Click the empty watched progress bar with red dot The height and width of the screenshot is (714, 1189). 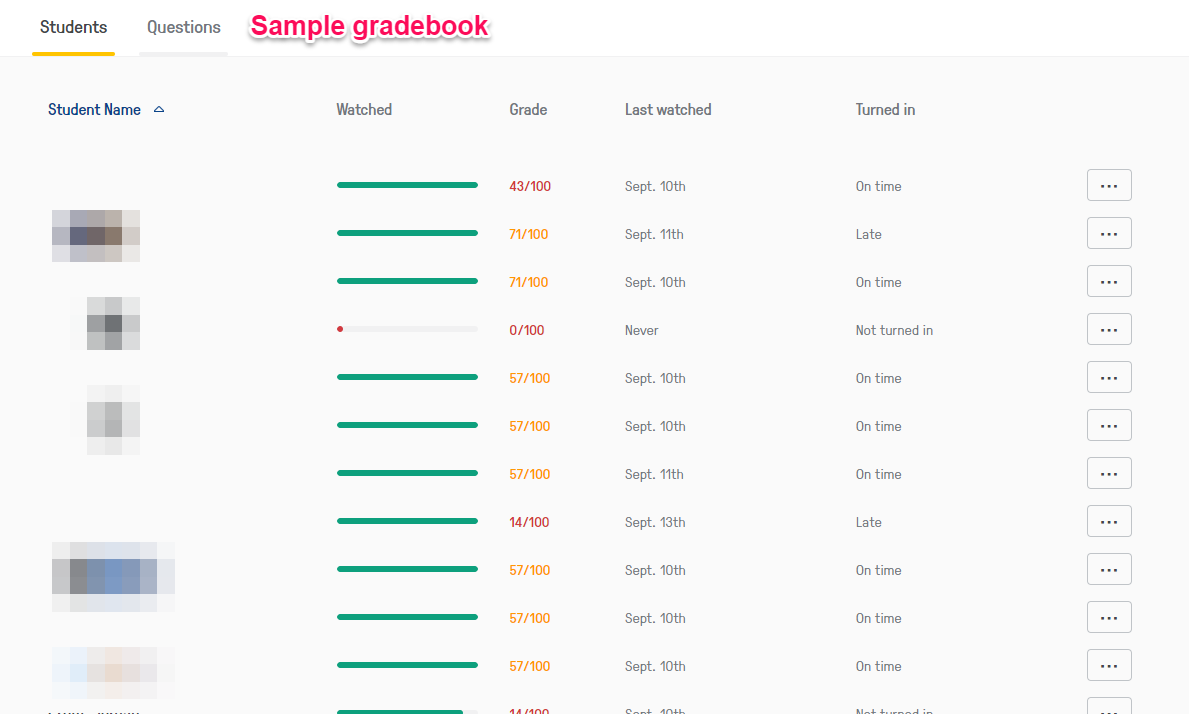(x=407, y=329)
